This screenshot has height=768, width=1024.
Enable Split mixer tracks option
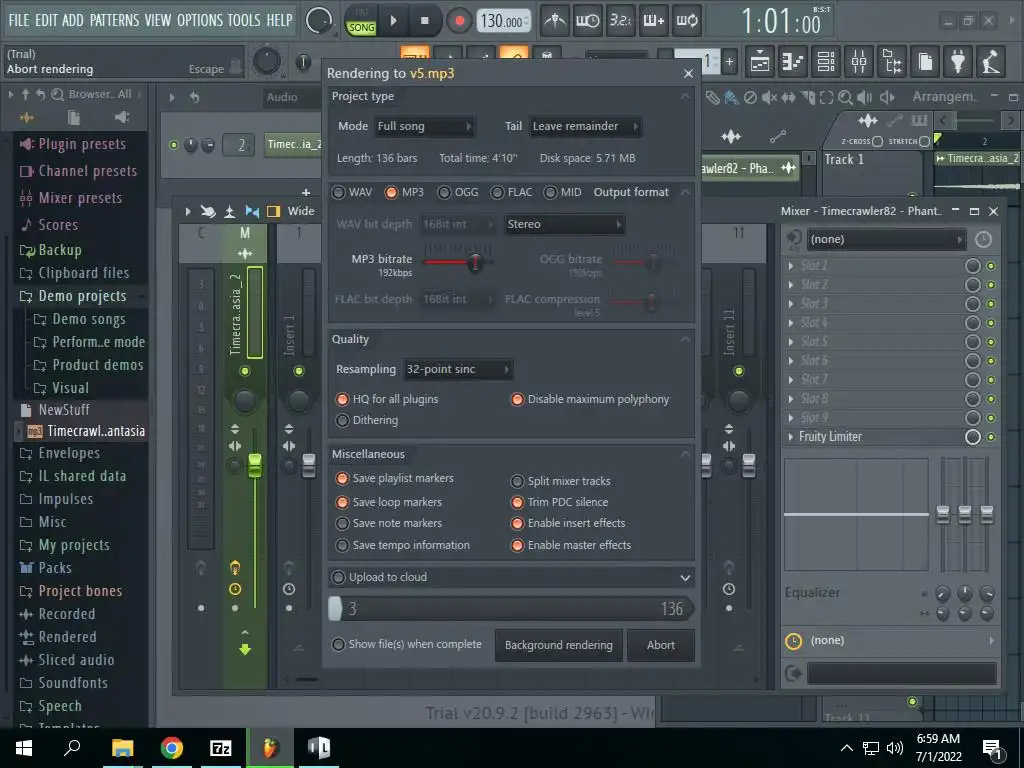pos(560,481)
